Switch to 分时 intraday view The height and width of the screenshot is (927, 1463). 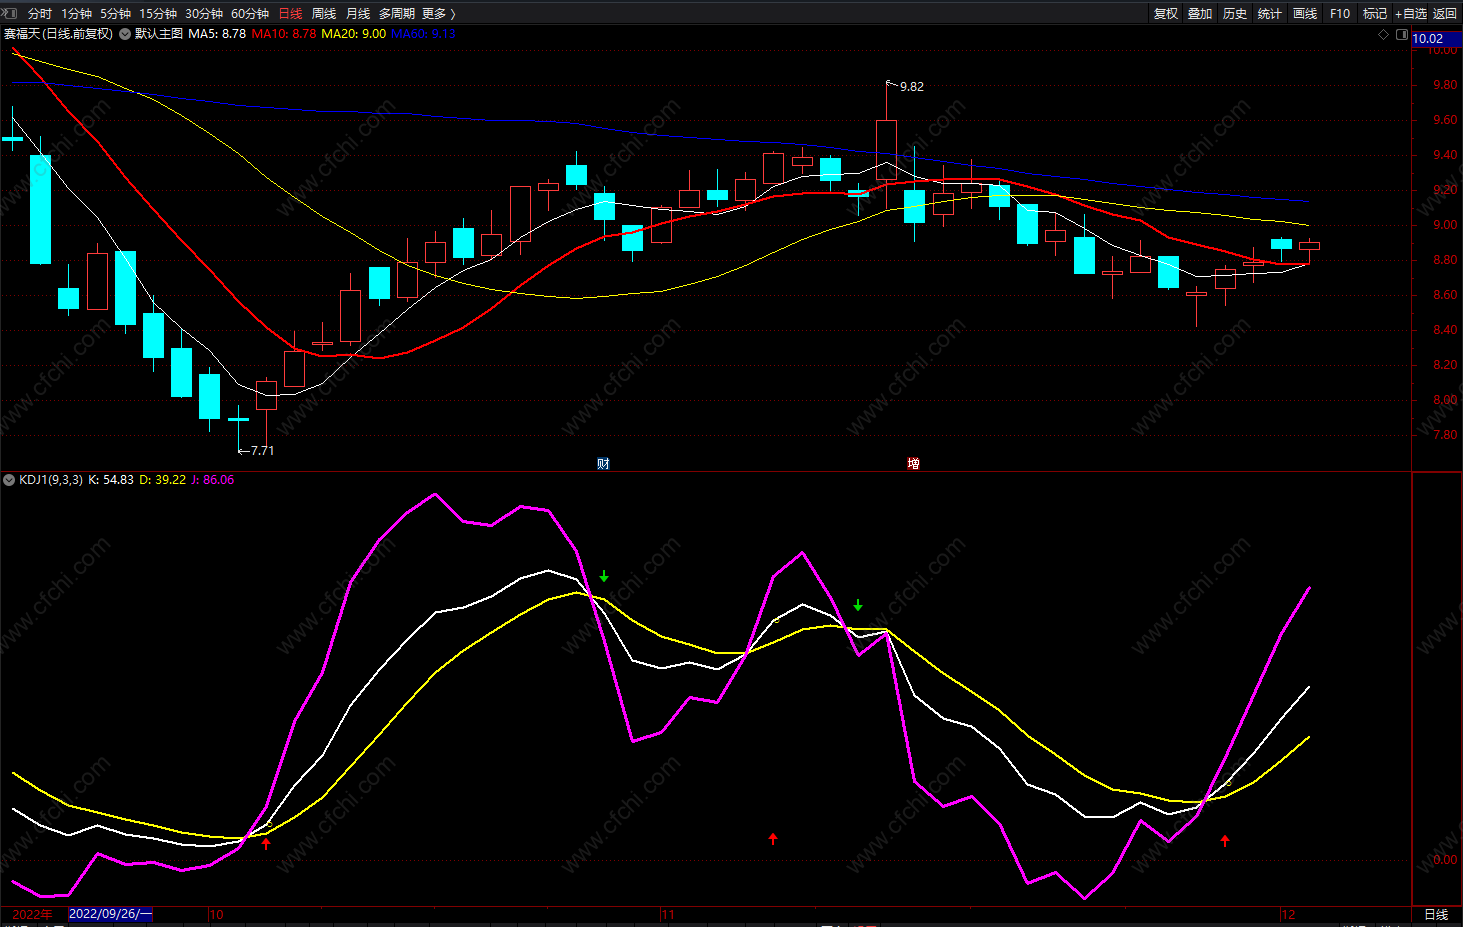(x=40, y=13)
